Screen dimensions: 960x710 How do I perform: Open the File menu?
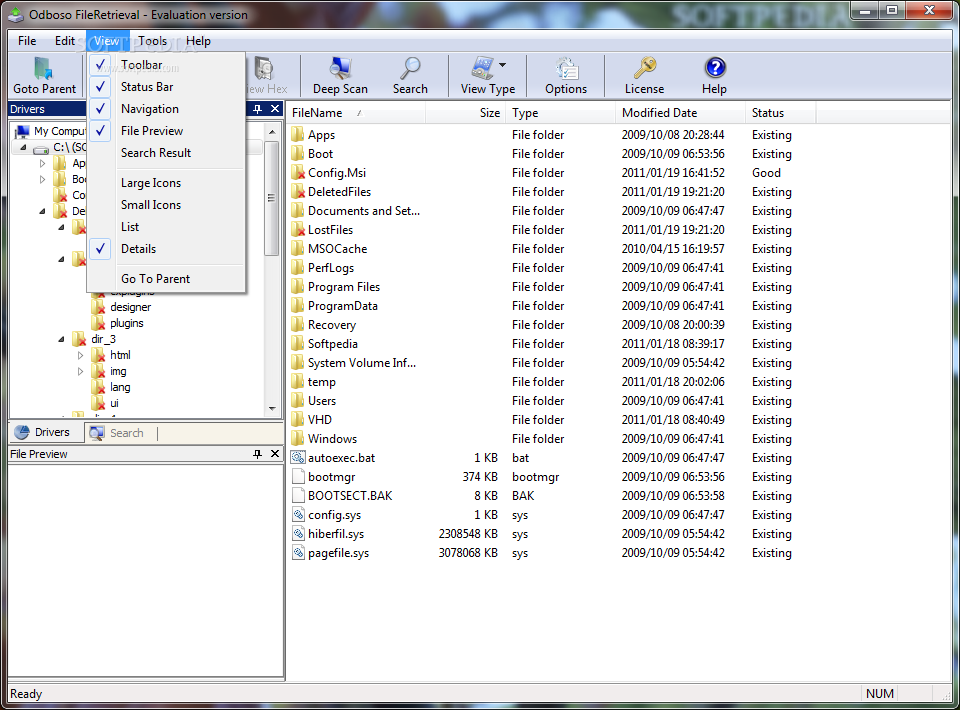(x=27, y=41)
